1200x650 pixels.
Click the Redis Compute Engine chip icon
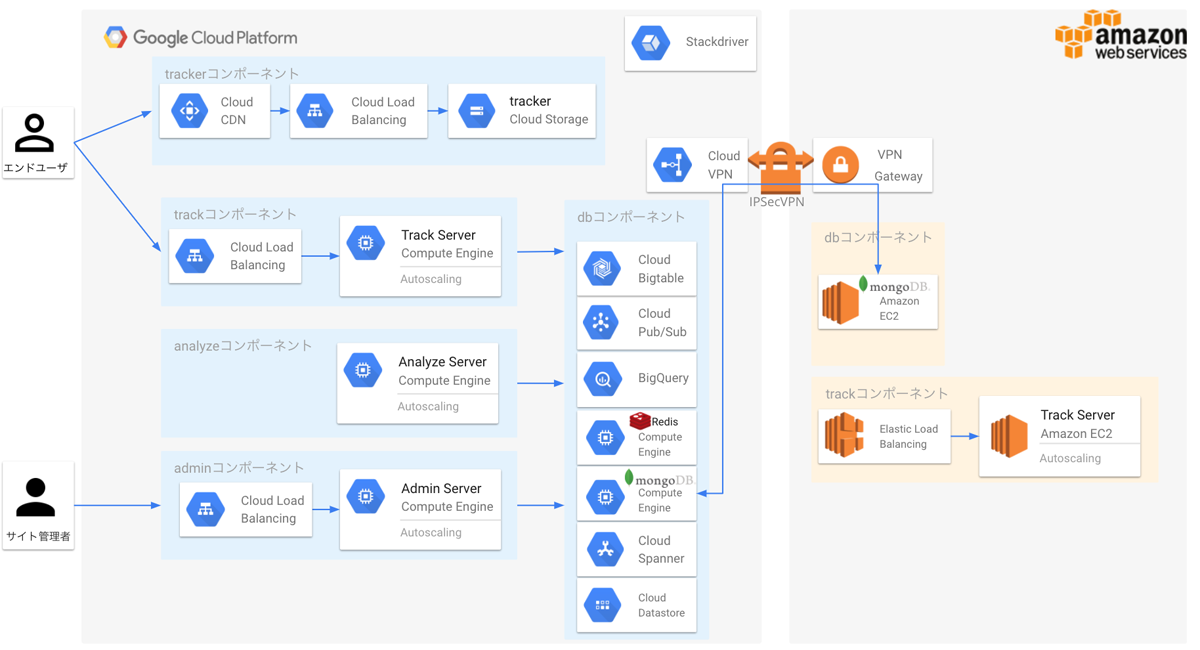(x=605, y=437)
